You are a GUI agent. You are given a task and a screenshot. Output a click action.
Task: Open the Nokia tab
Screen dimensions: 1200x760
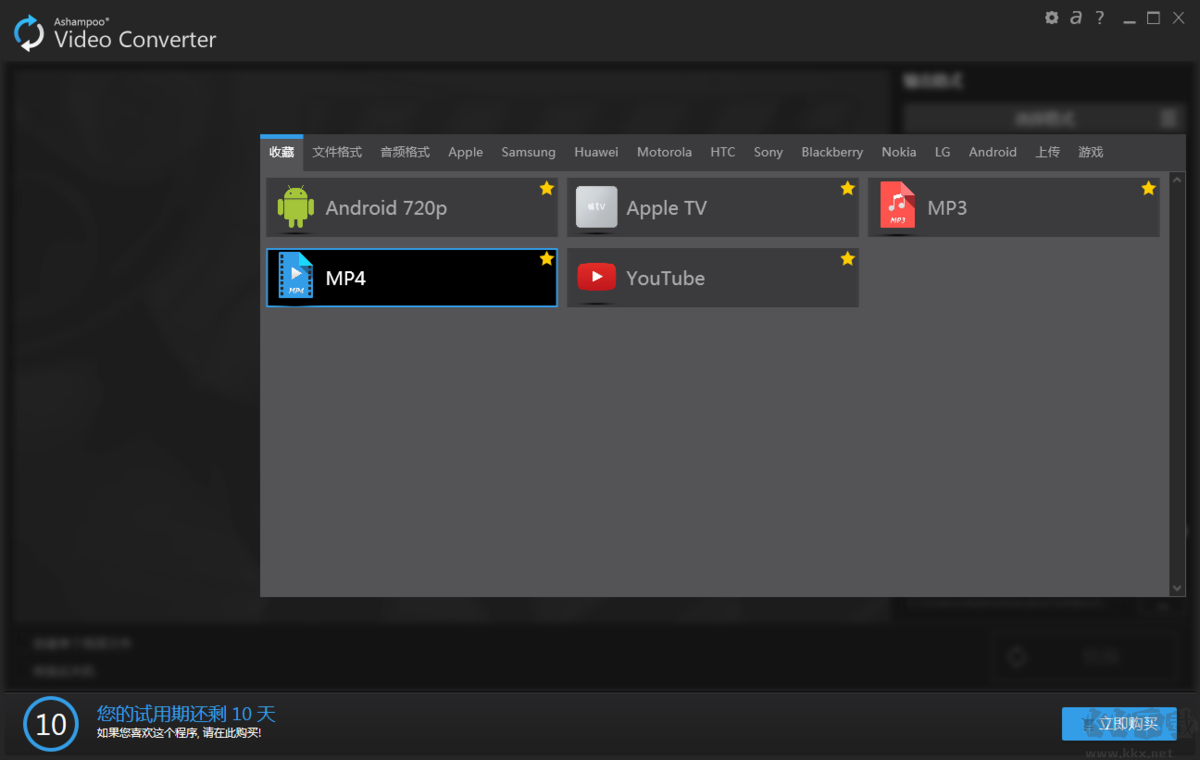(x=899, y=152)
